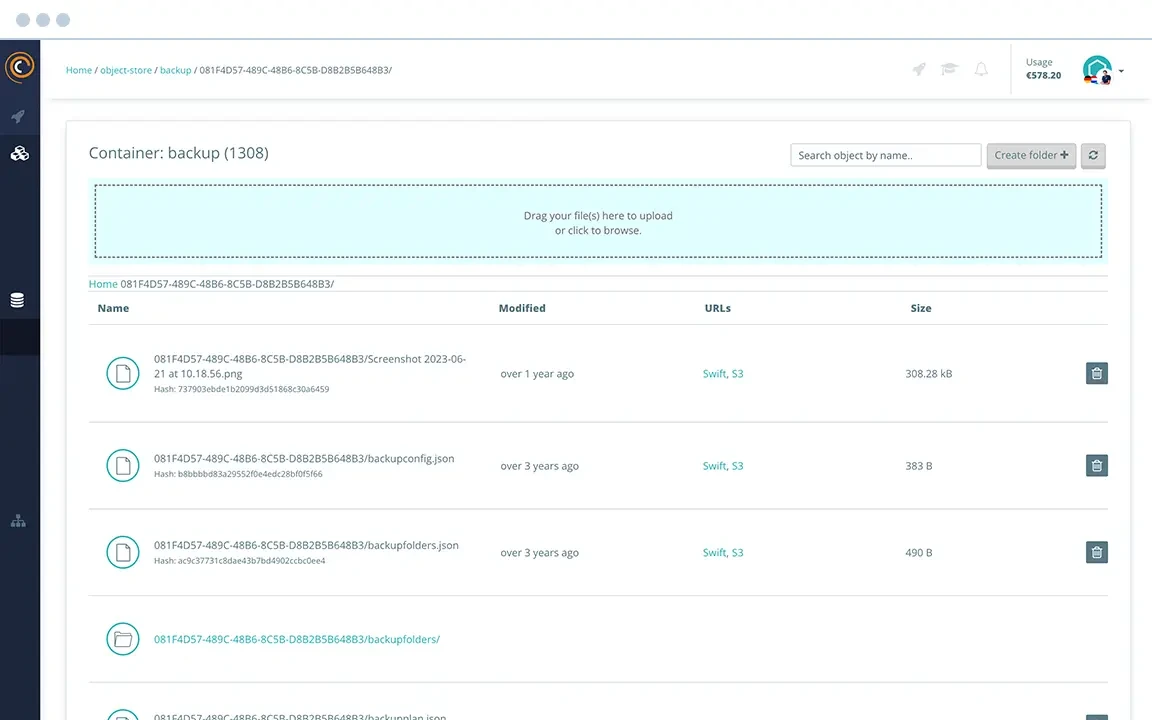The height and width of the screenshot is (720, 1152).
Task: Click the Container: backup (1308) heading
Action: tap(179, 153)
